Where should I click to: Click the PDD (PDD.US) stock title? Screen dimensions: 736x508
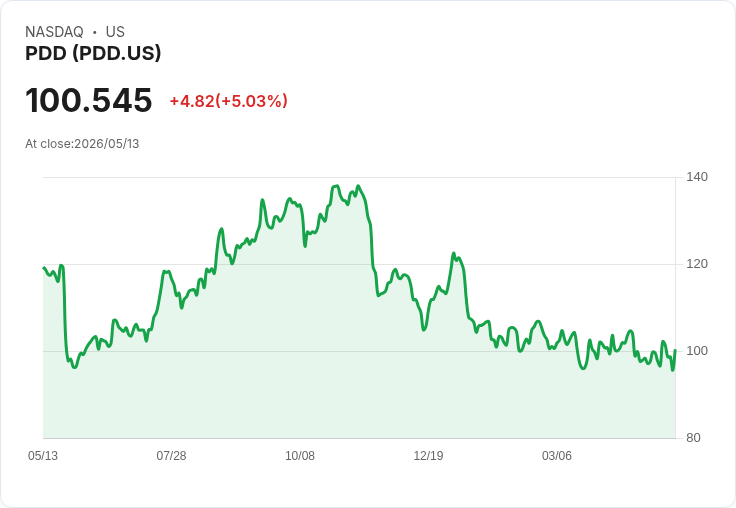click(93, 53)
